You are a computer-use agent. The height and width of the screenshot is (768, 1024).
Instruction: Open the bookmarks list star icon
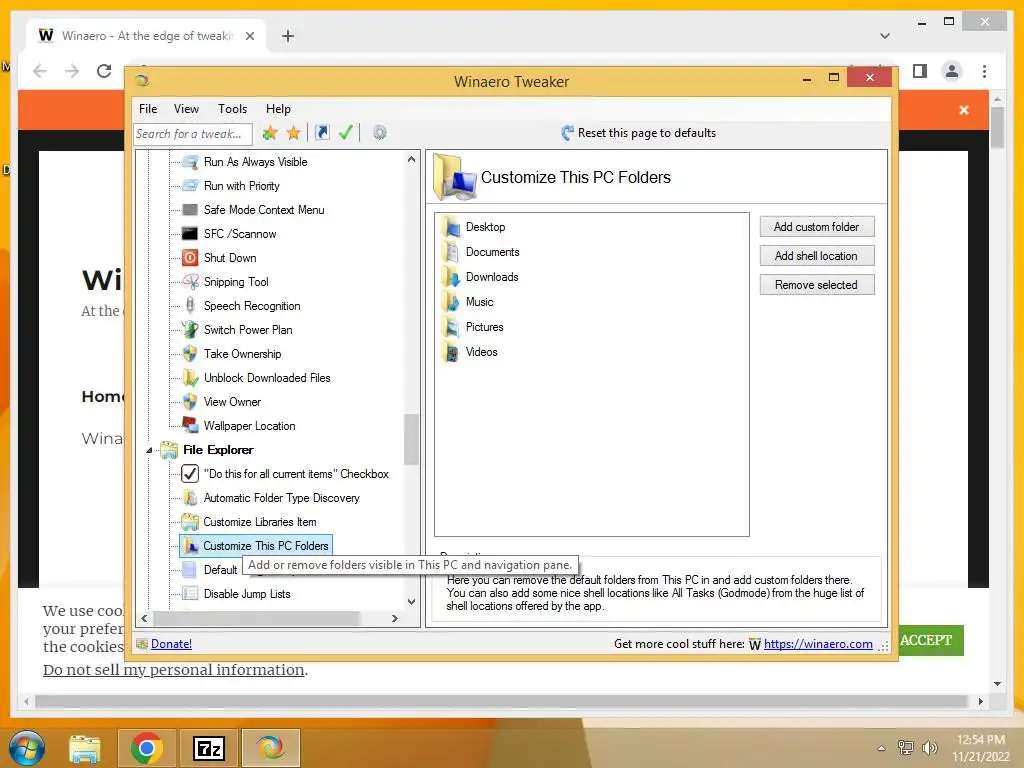pos(294,133)
